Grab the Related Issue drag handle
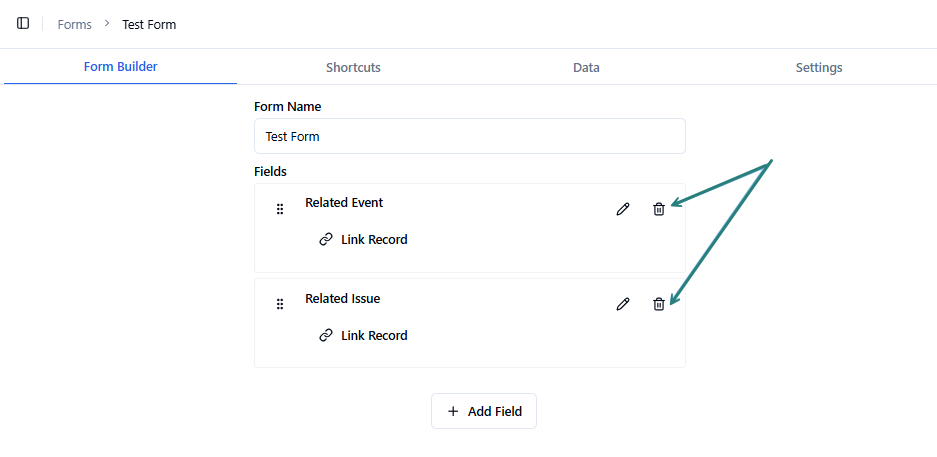The height and width of the screenshot is (457, 937). [280, 304]
